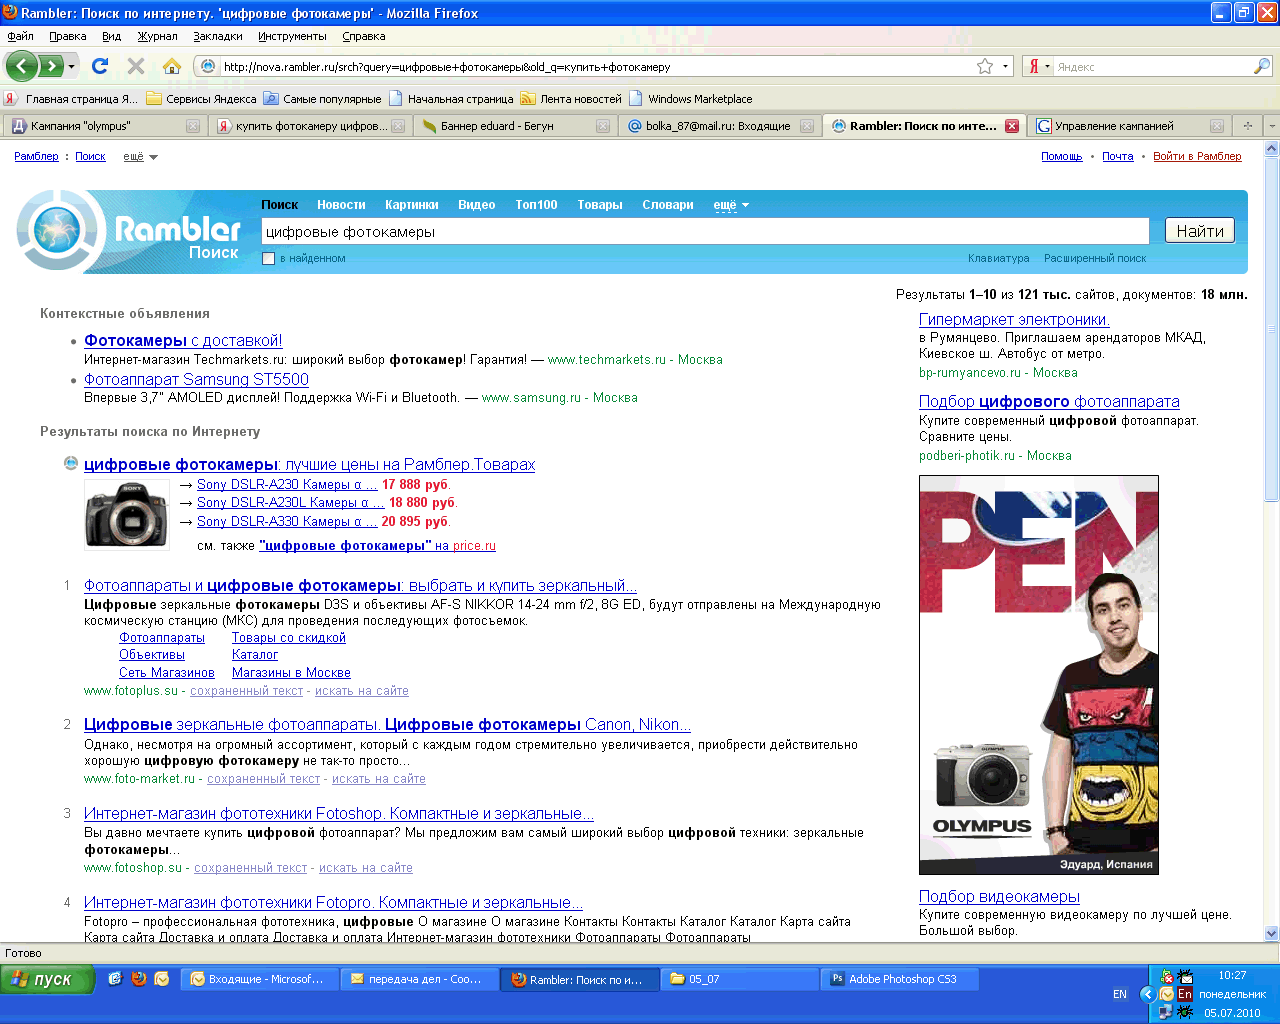Go forward to the next page

coord(50,66)
